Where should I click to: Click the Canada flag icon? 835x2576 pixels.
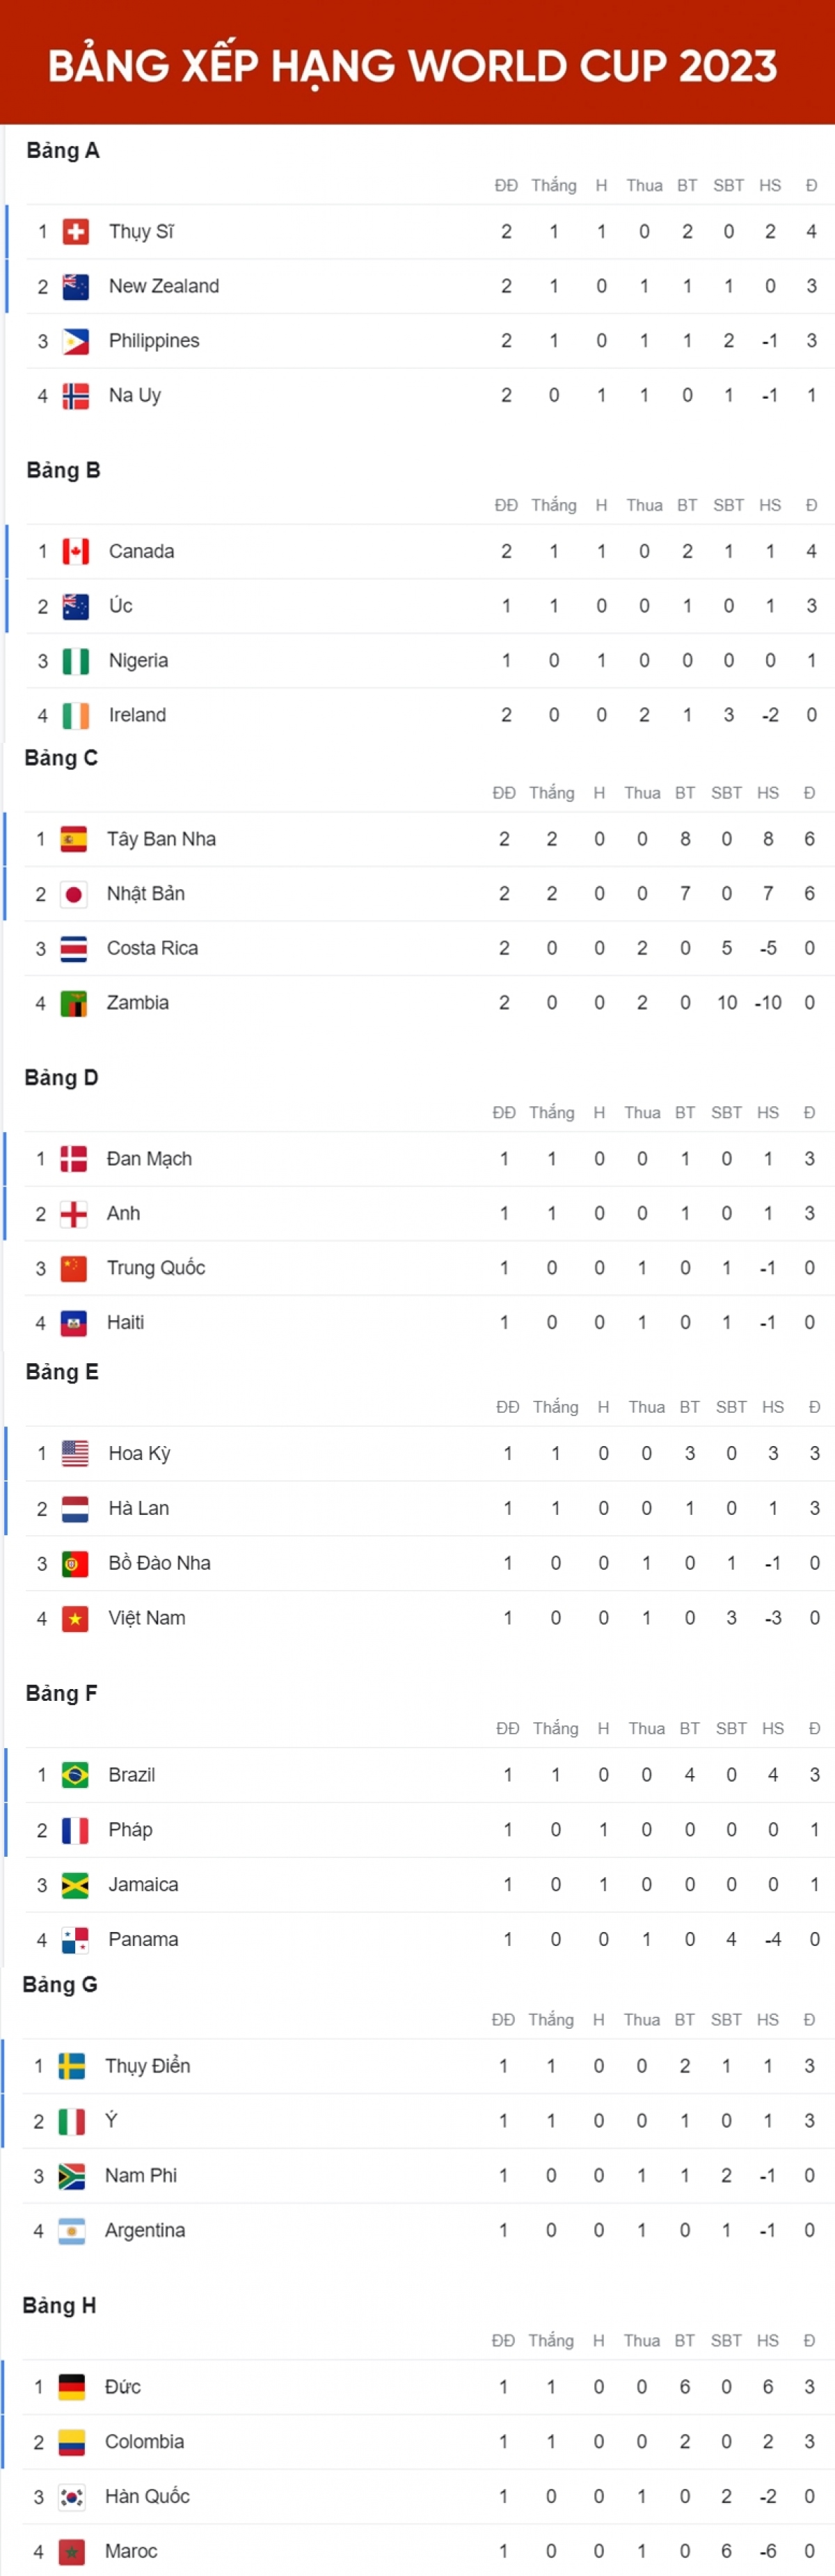[75, 551]
